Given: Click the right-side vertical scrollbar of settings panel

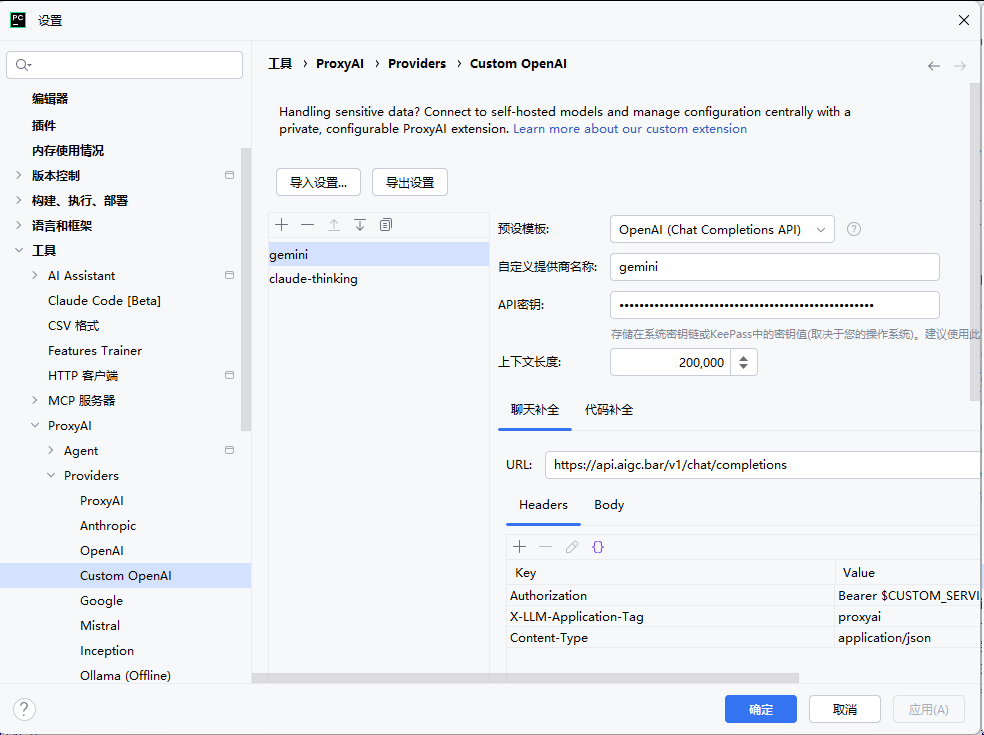Looking at the screenshot, I should [975, 242].
